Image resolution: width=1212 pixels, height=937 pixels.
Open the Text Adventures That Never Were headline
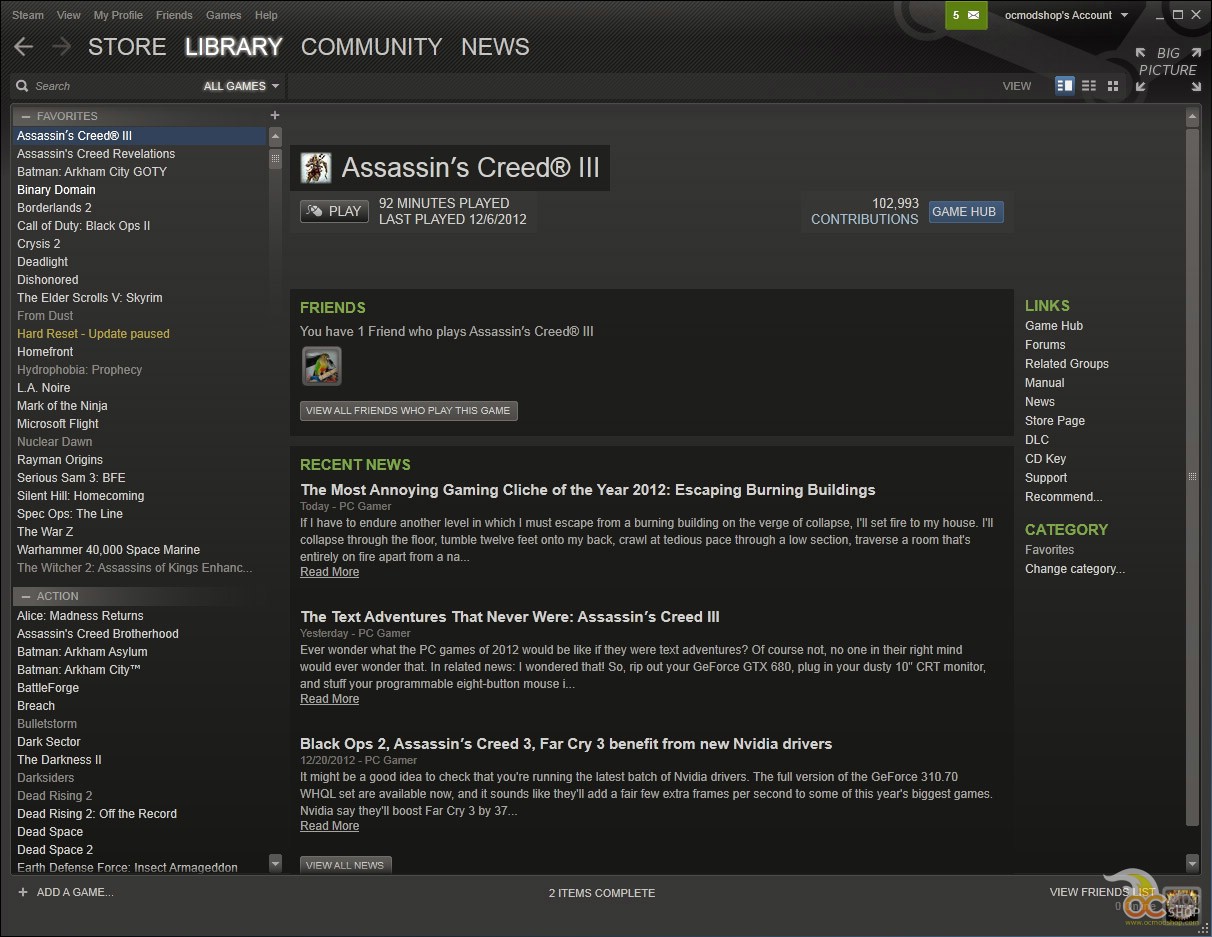510,617
